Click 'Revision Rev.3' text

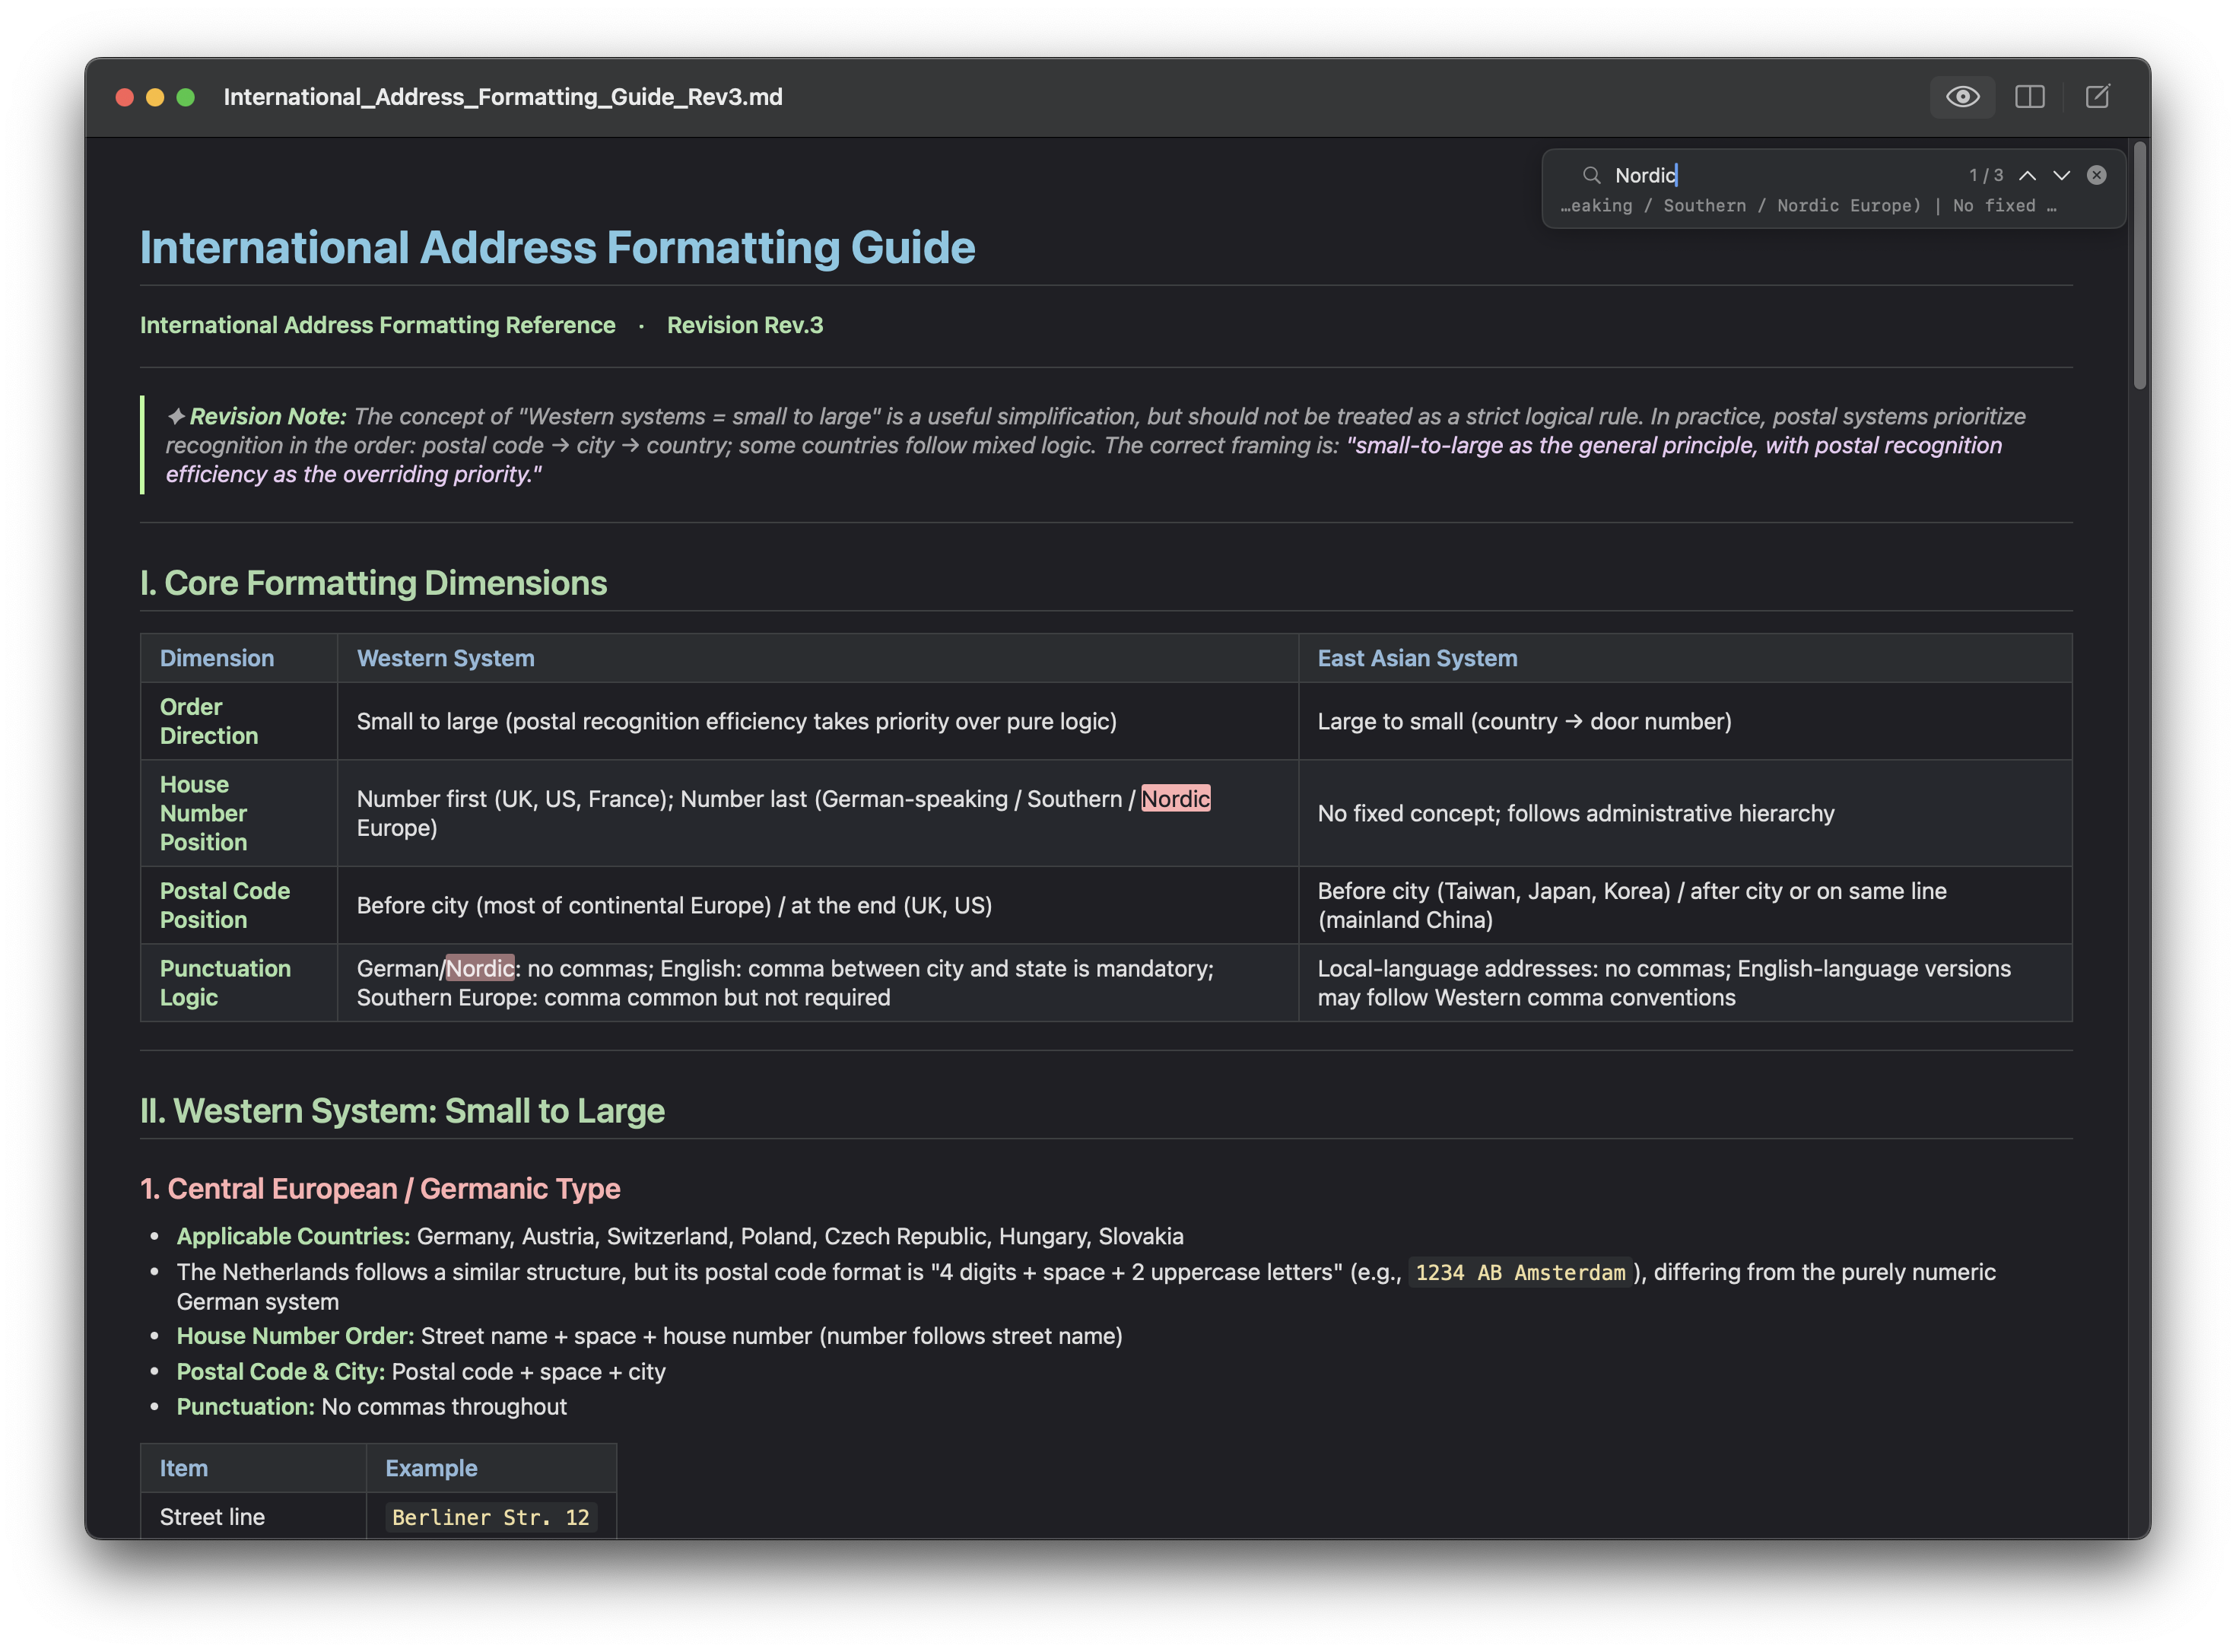(745, 325)
